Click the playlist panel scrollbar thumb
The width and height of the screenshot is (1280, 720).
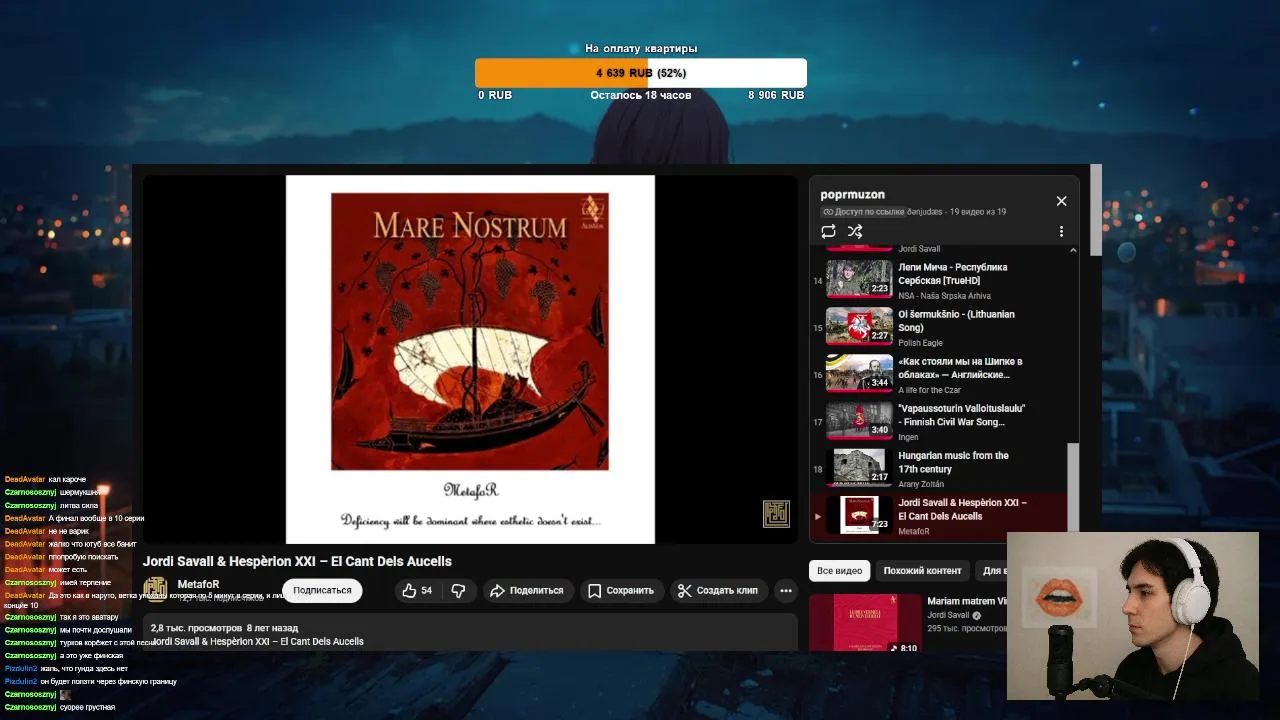tap(1073, 486)
